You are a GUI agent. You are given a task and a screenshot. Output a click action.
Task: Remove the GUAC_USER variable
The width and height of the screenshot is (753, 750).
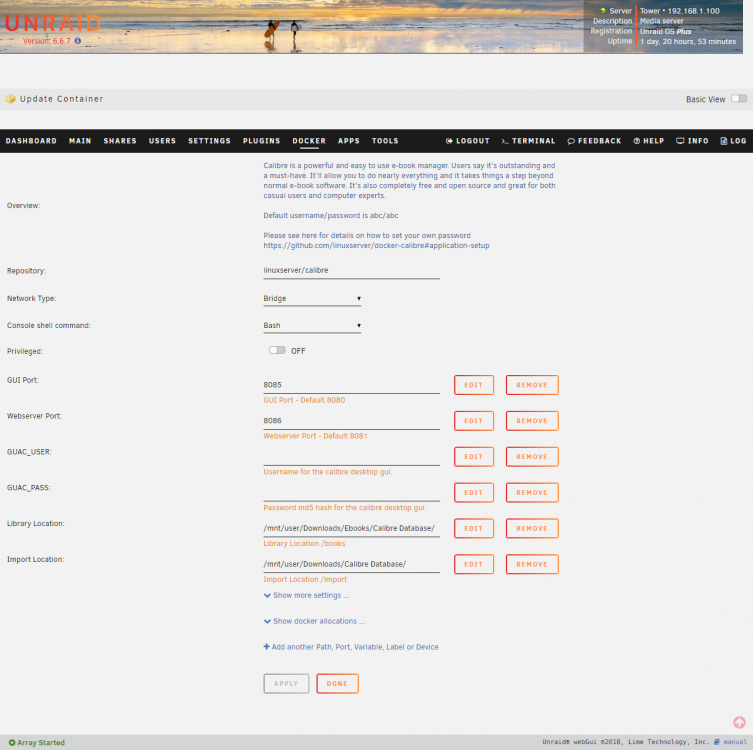pyautogui.click(x=532, y=457)
